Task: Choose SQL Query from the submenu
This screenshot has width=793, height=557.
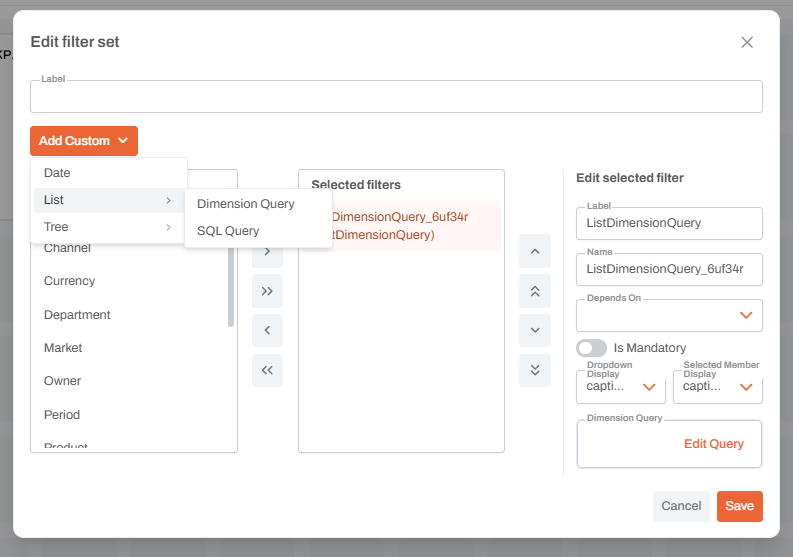Action: pos(258,231)
